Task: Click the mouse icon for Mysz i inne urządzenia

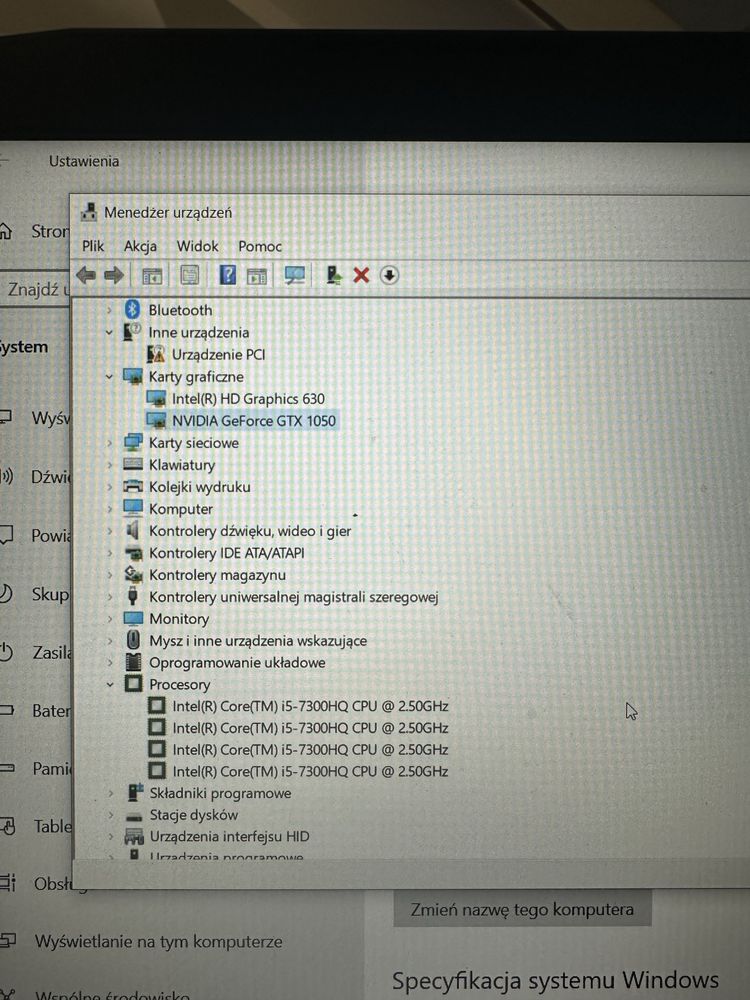Action: (x=133, y=640)
